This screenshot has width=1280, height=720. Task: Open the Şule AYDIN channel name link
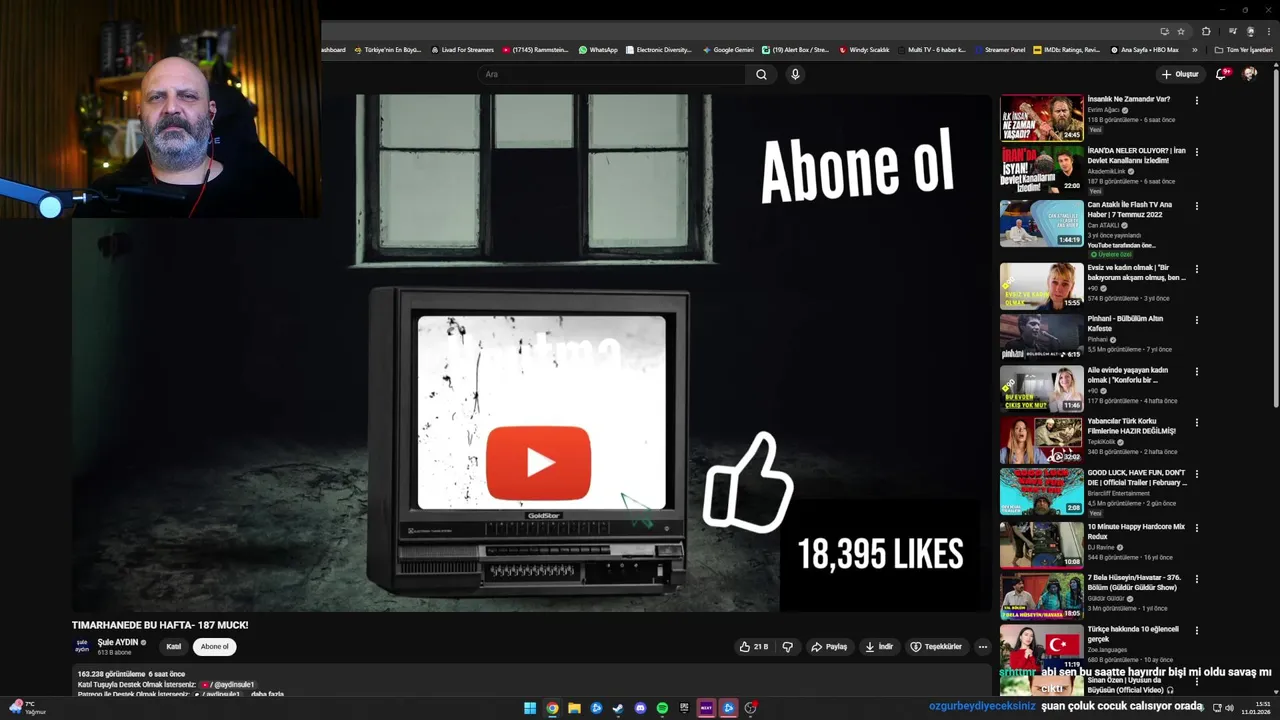pos(118,642)
